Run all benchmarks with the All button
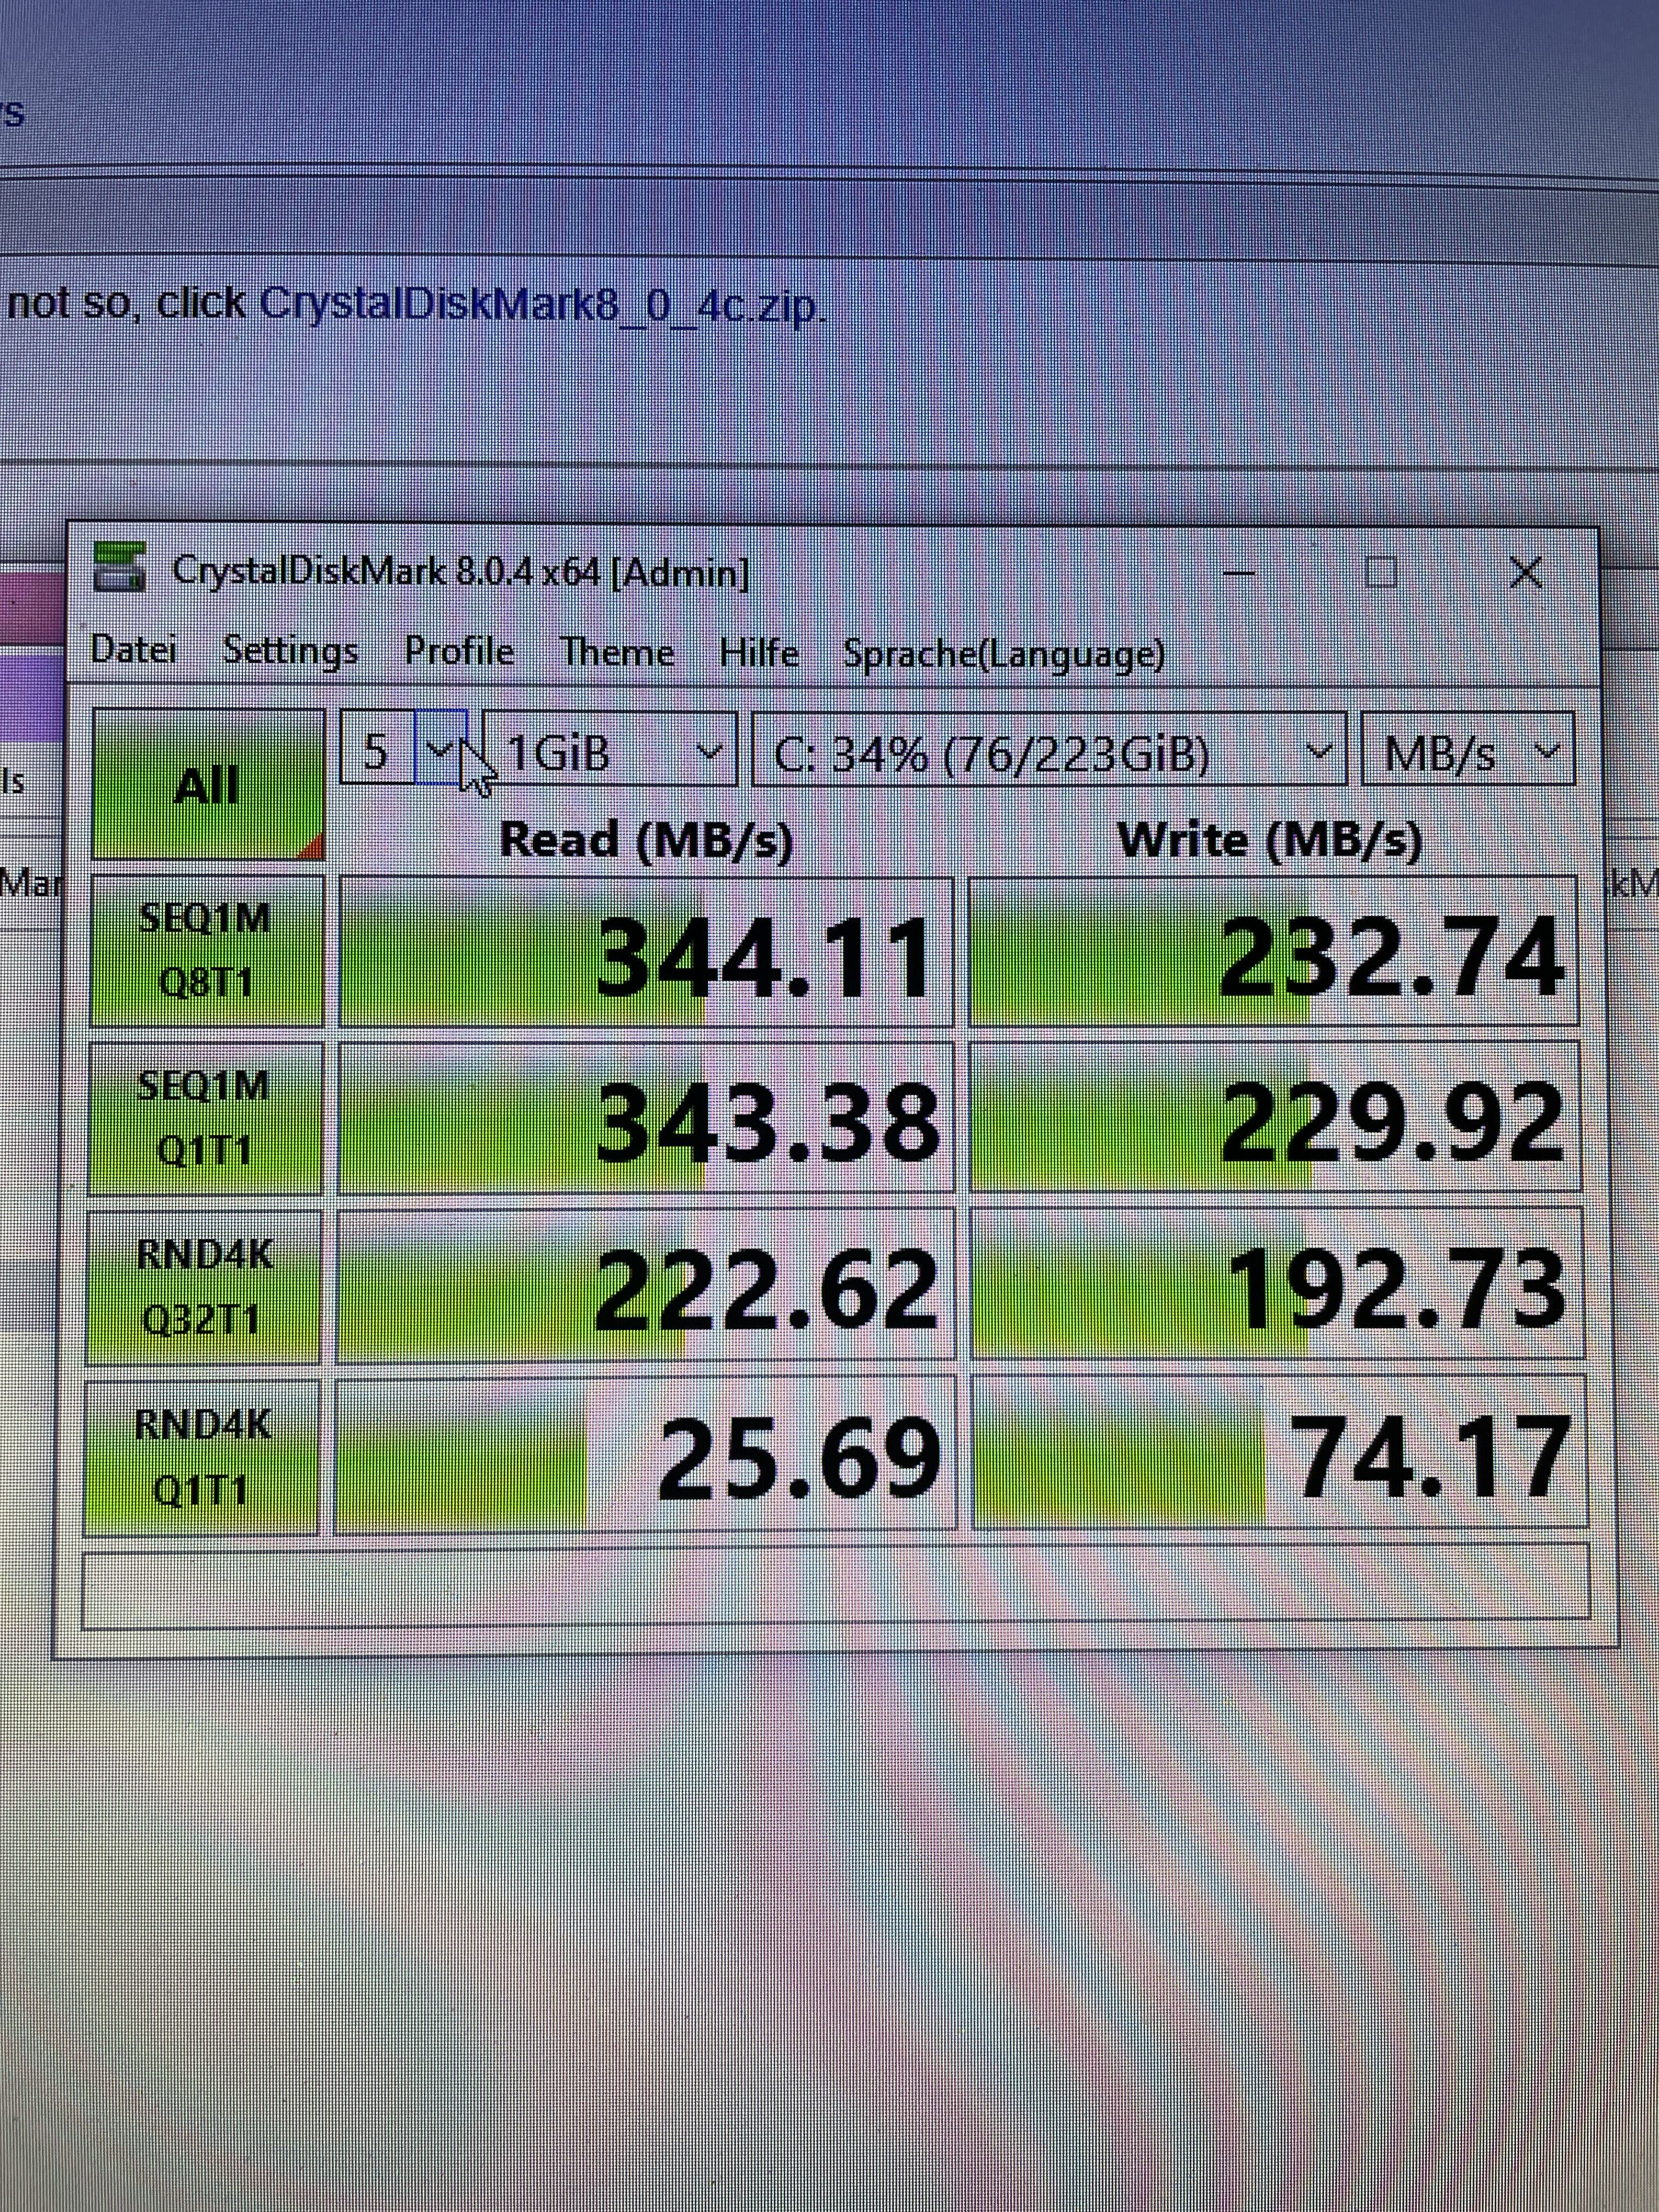This screenshot has width=1659, height=2212. tap(208, 785)
